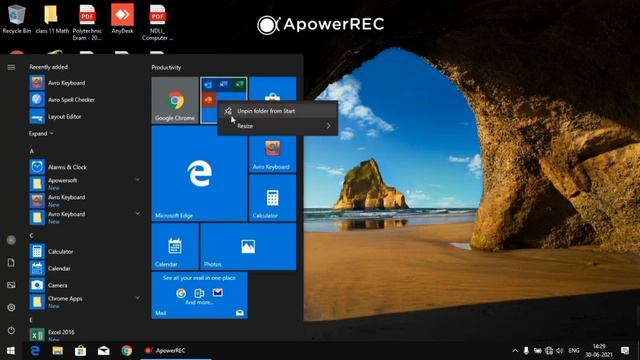The height and width of the screenshot is (360, 640).
Task: Open Microsoft Store from the taskbar
Action: pyautogui.click(x=80, y=351)
